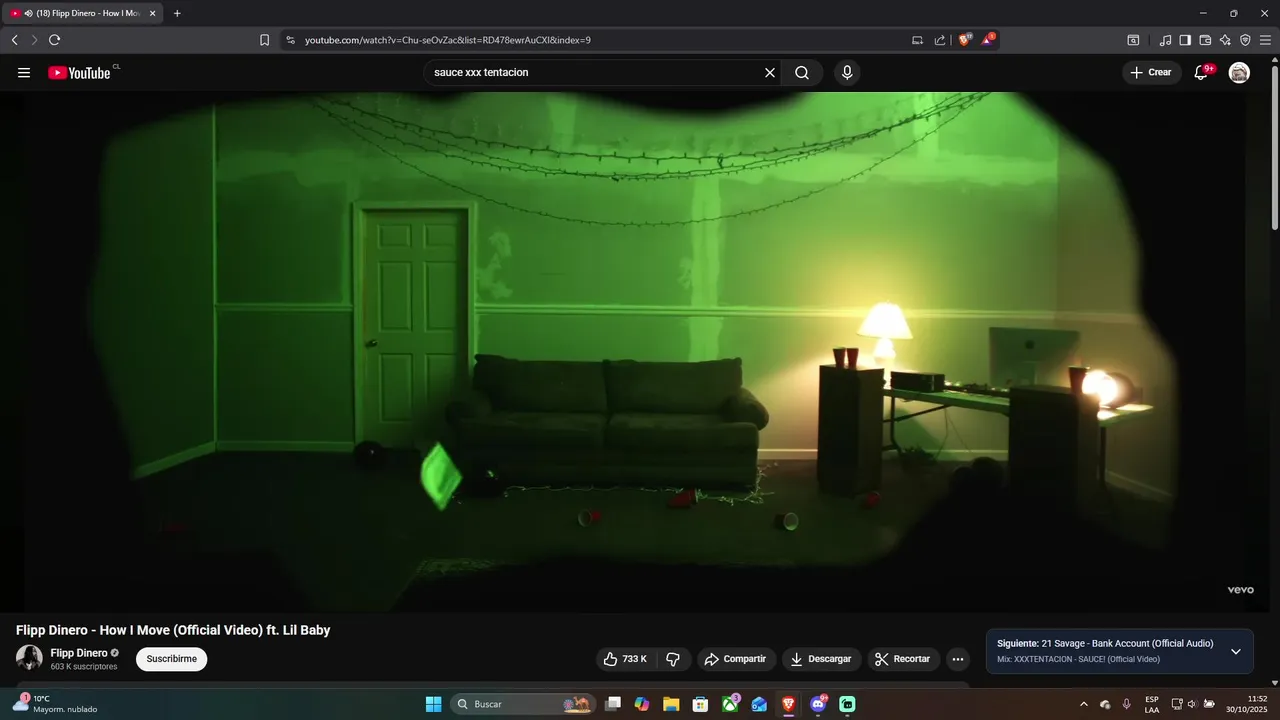Screen dimensions: 1280x720
Task: Go forward in browser history
Action: pyautogui.click(x=34, y=40)
